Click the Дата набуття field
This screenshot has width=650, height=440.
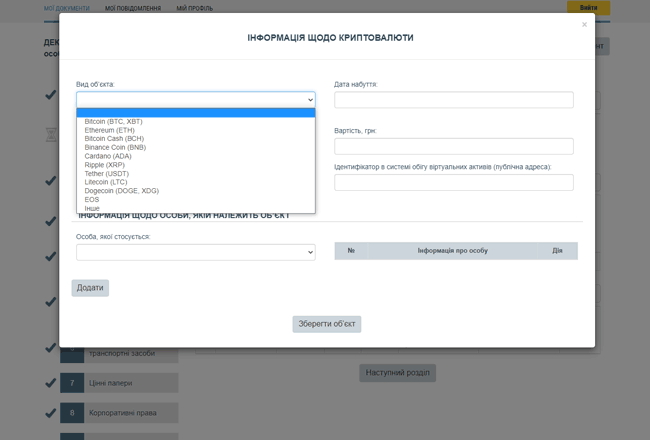(x=453, y=100)
